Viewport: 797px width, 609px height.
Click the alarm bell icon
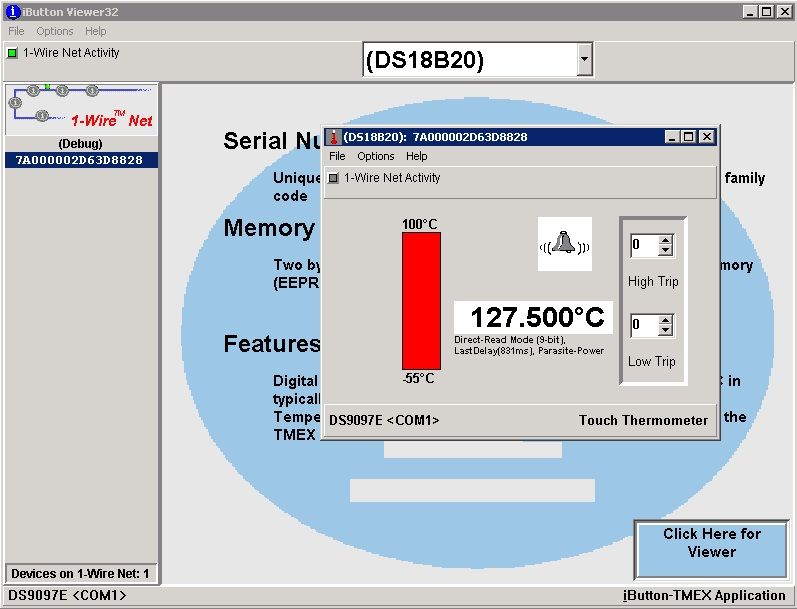tap(565, 244)
